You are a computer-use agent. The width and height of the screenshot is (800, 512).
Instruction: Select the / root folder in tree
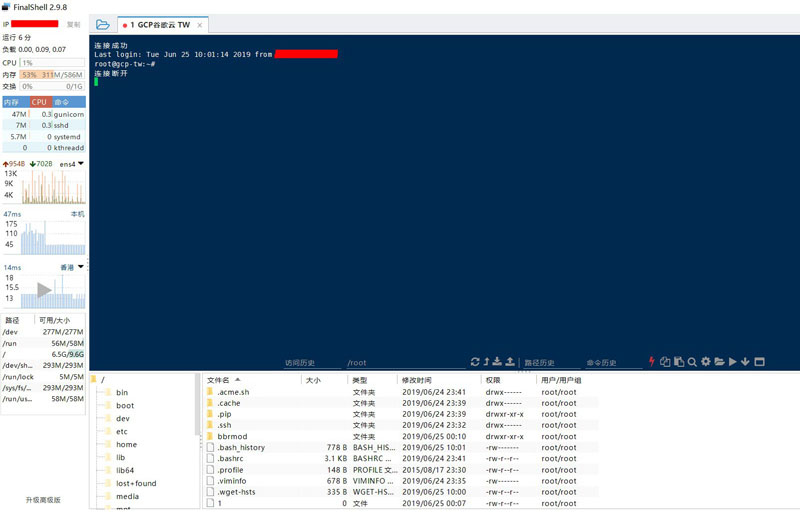98,379
